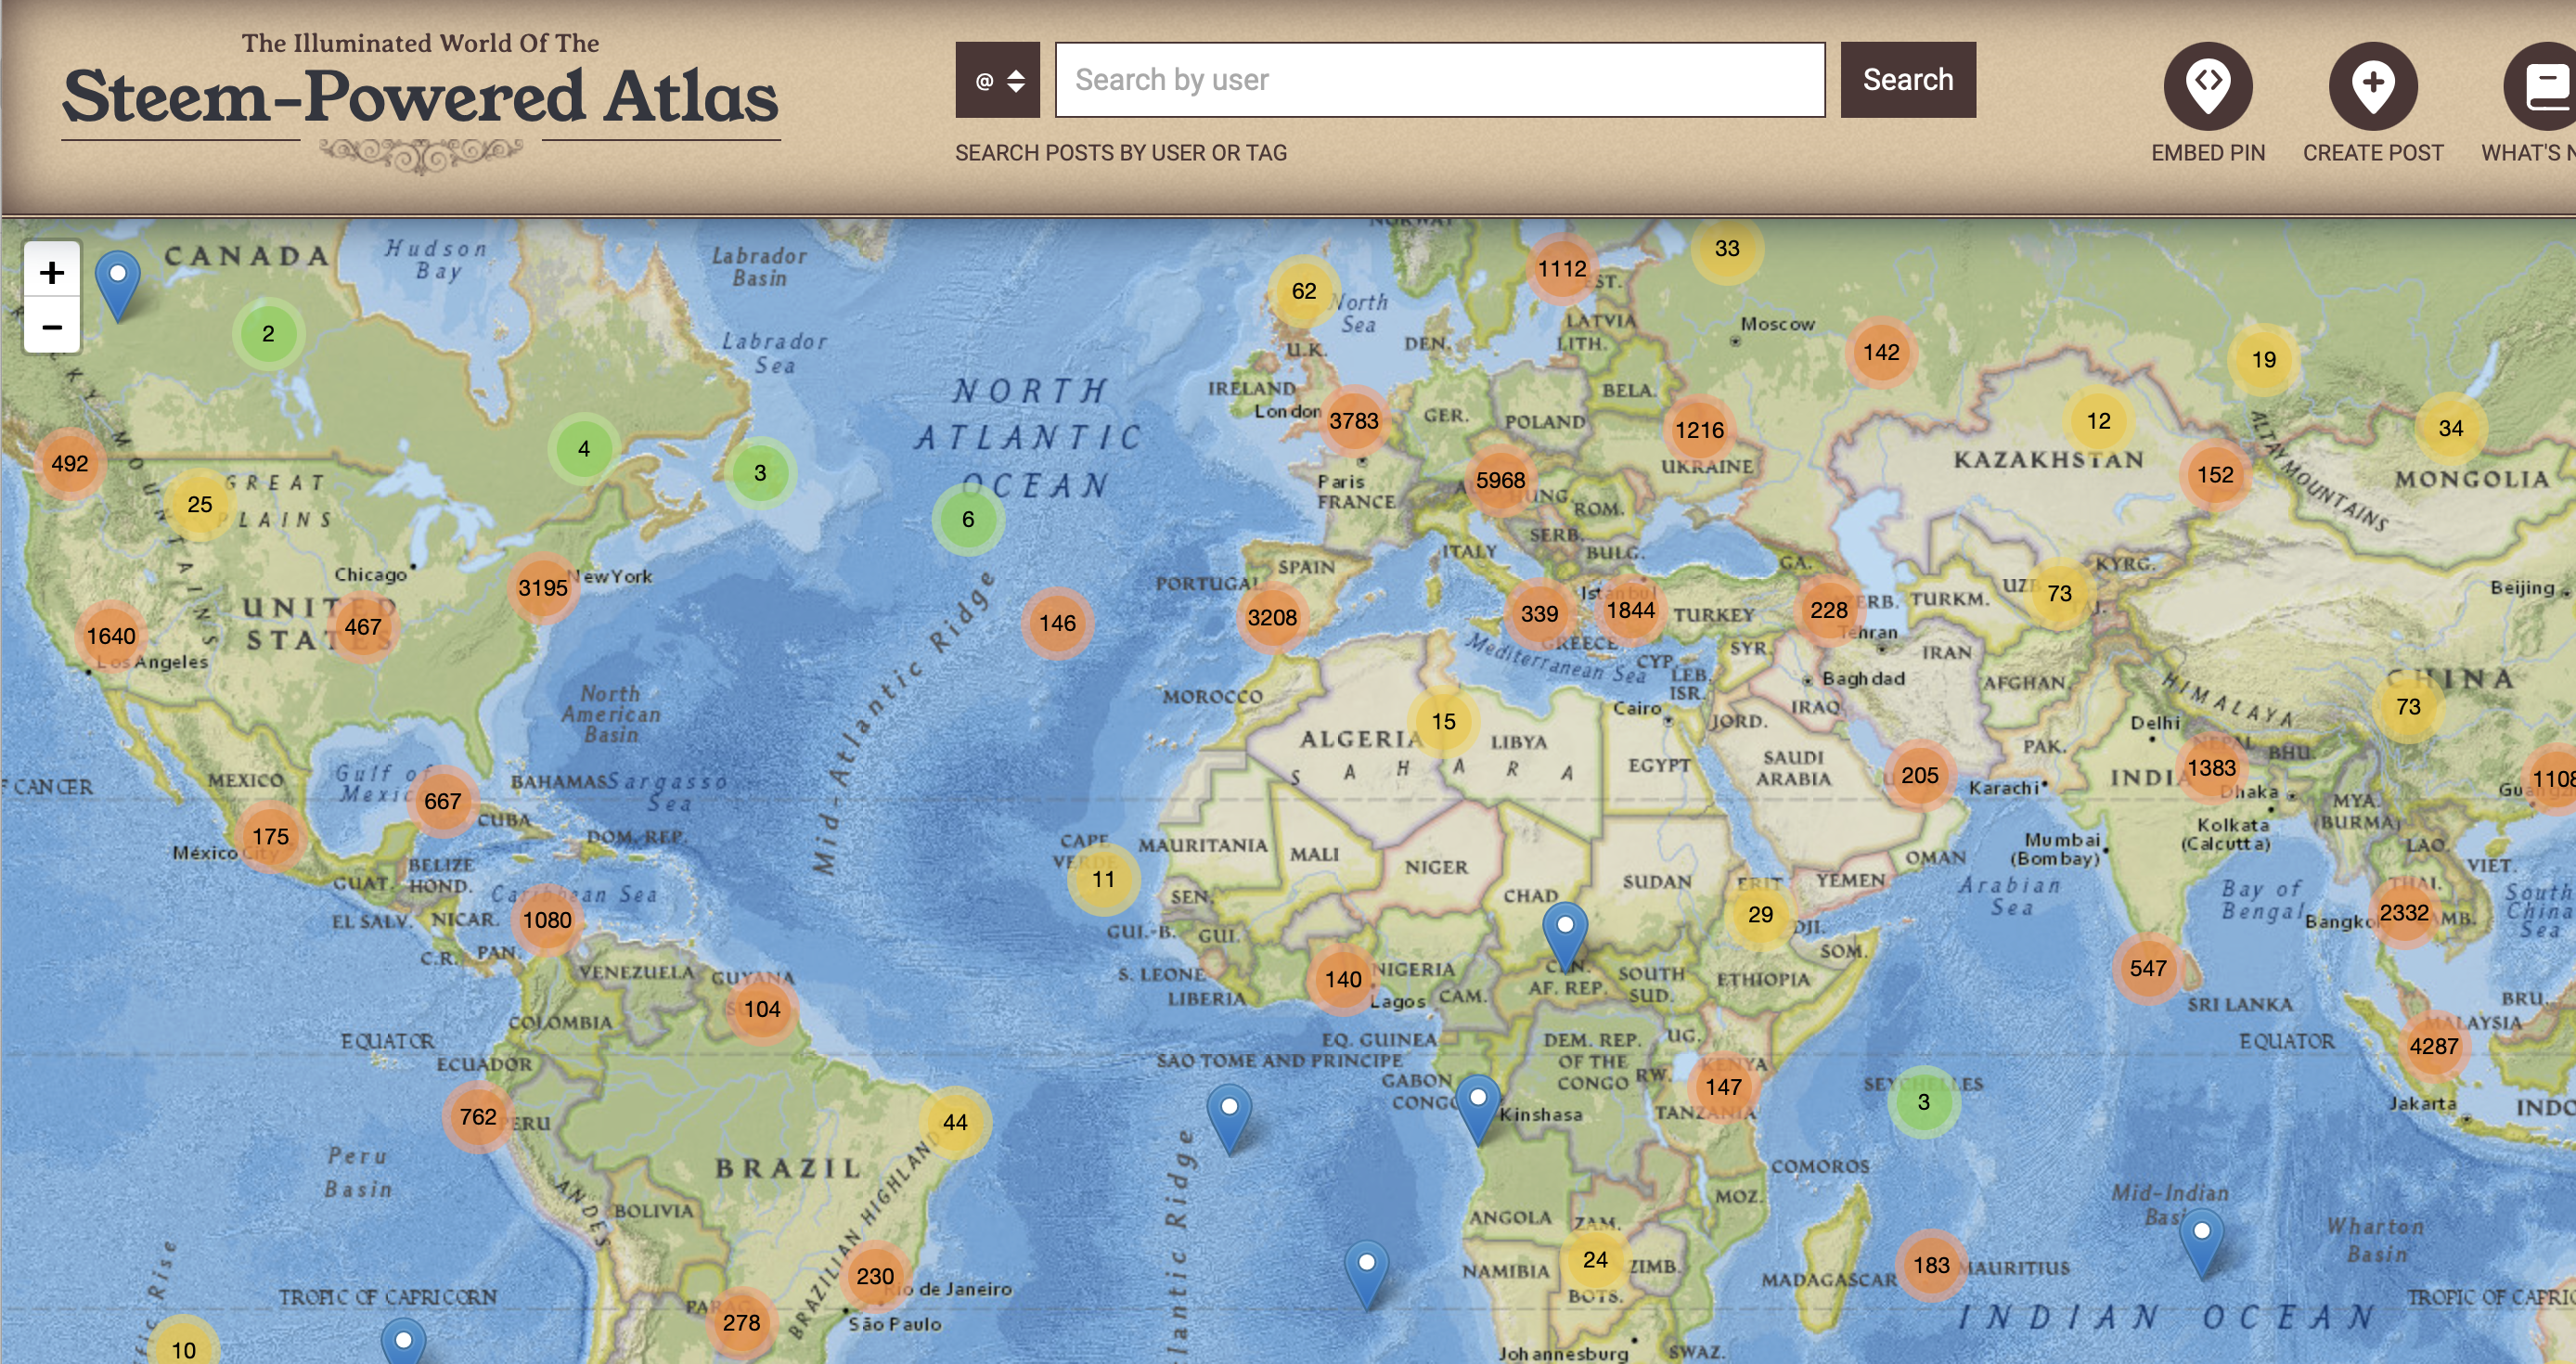Viewport: 2576px width, 1364px height.
Task: Zoom out of the map
Action: [52, 326]
